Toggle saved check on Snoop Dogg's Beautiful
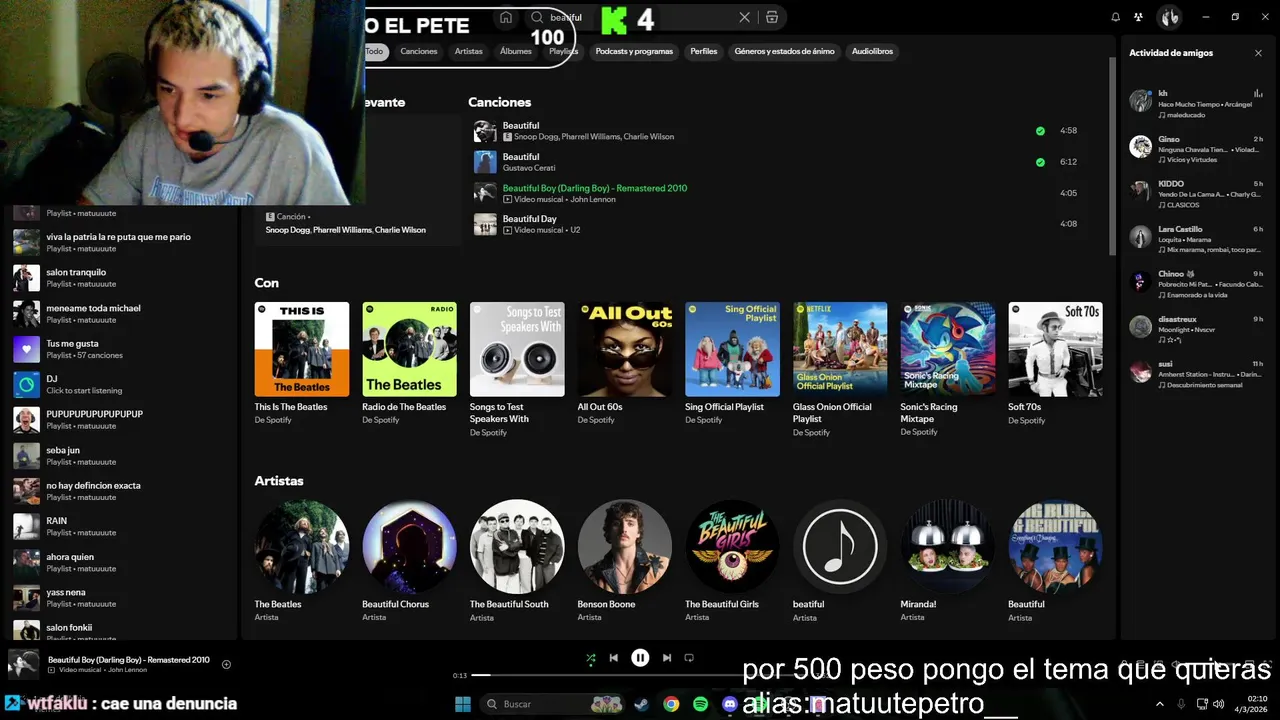The width and height of the screenshot is (1280, 720). coord(1040,131)
